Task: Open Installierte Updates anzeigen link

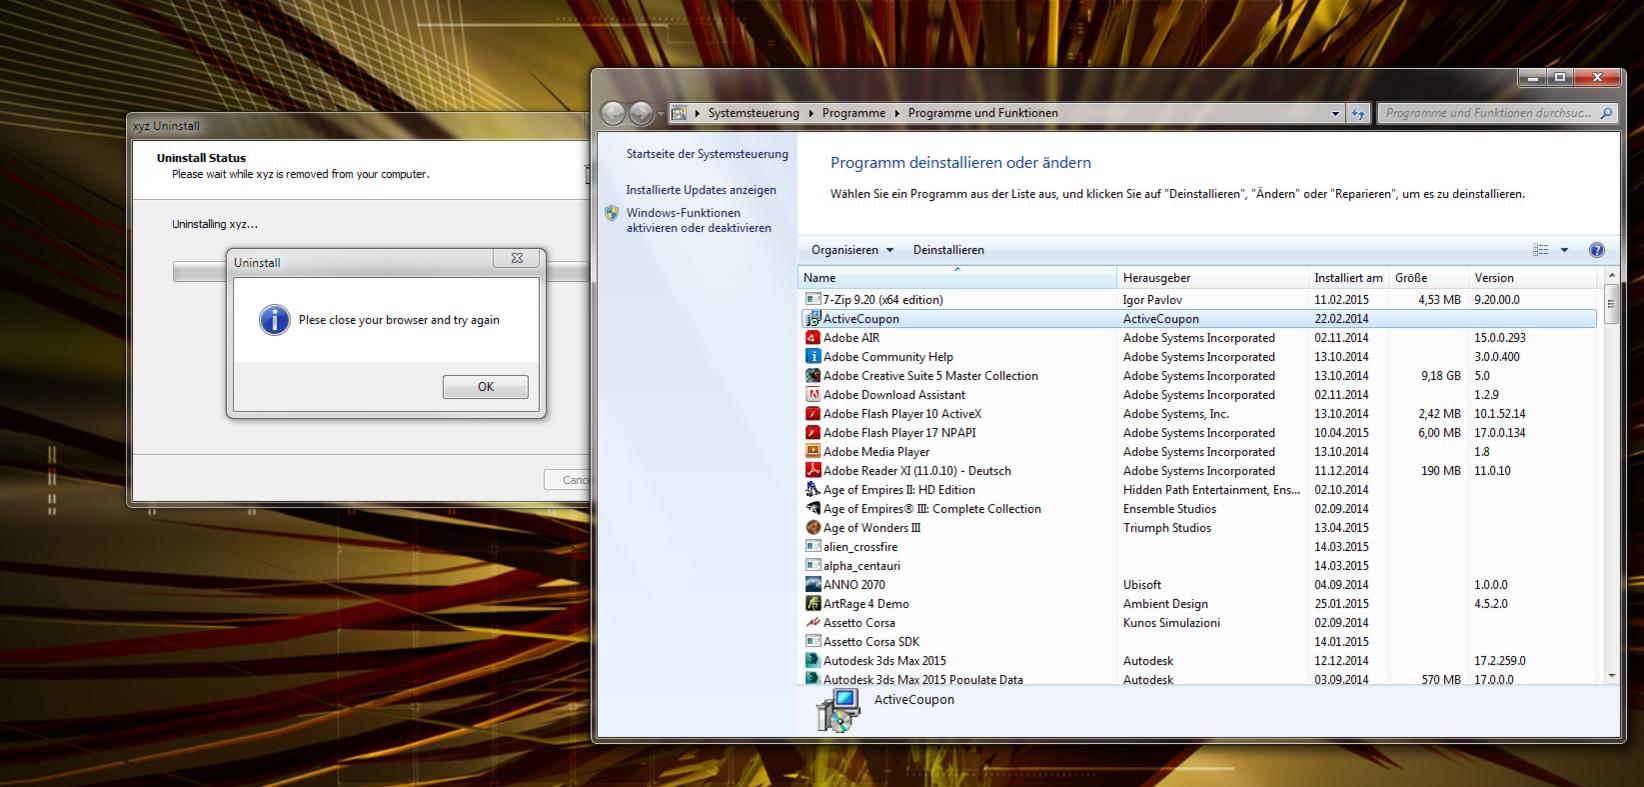Action: (701, 189)
